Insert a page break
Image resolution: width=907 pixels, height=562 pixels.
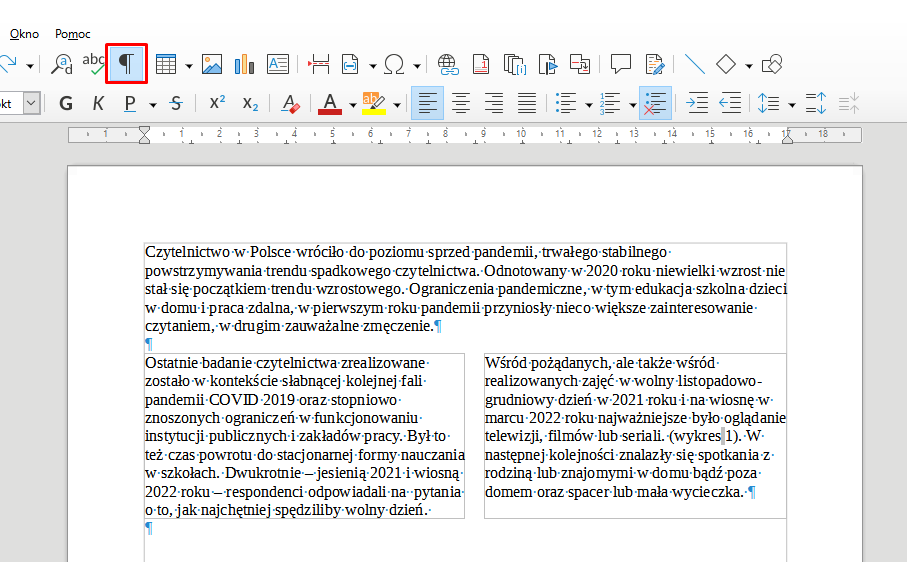click(319, 64)
